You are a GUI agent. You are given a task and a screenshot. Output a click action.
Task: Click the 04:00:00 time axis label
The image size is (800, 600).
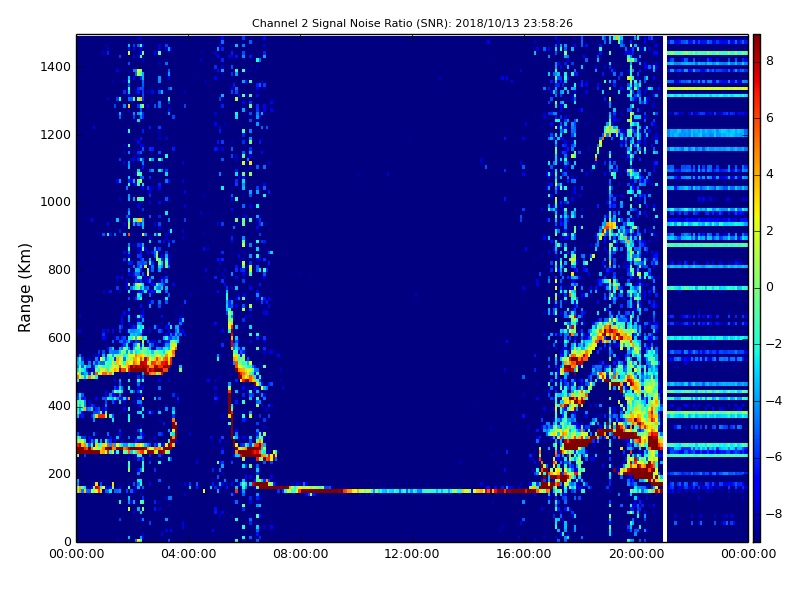189,554
